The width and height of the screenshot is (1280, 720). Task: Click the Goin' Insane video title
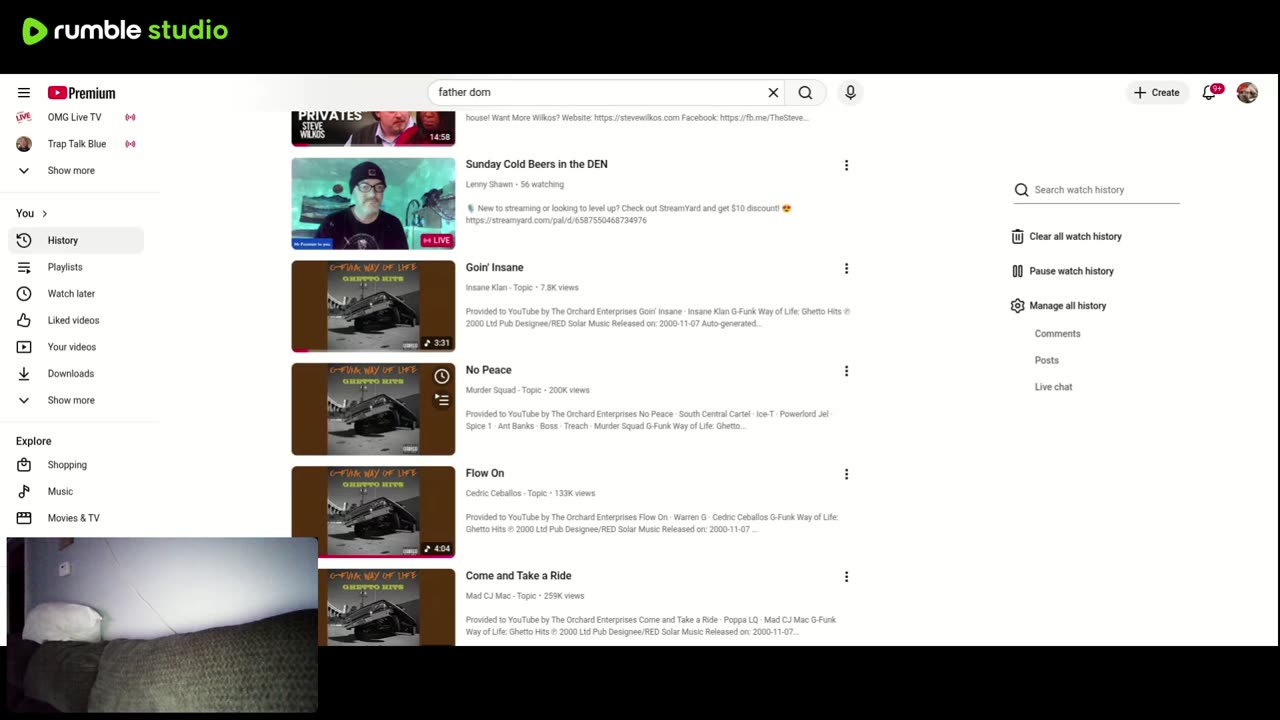494,267
